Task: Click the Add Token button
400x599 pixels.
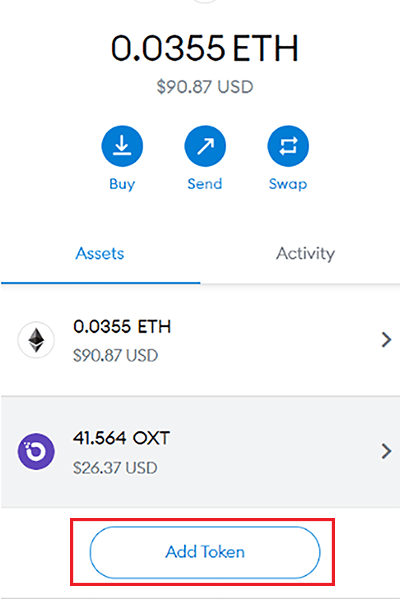Action: click(x=205, y=552)
